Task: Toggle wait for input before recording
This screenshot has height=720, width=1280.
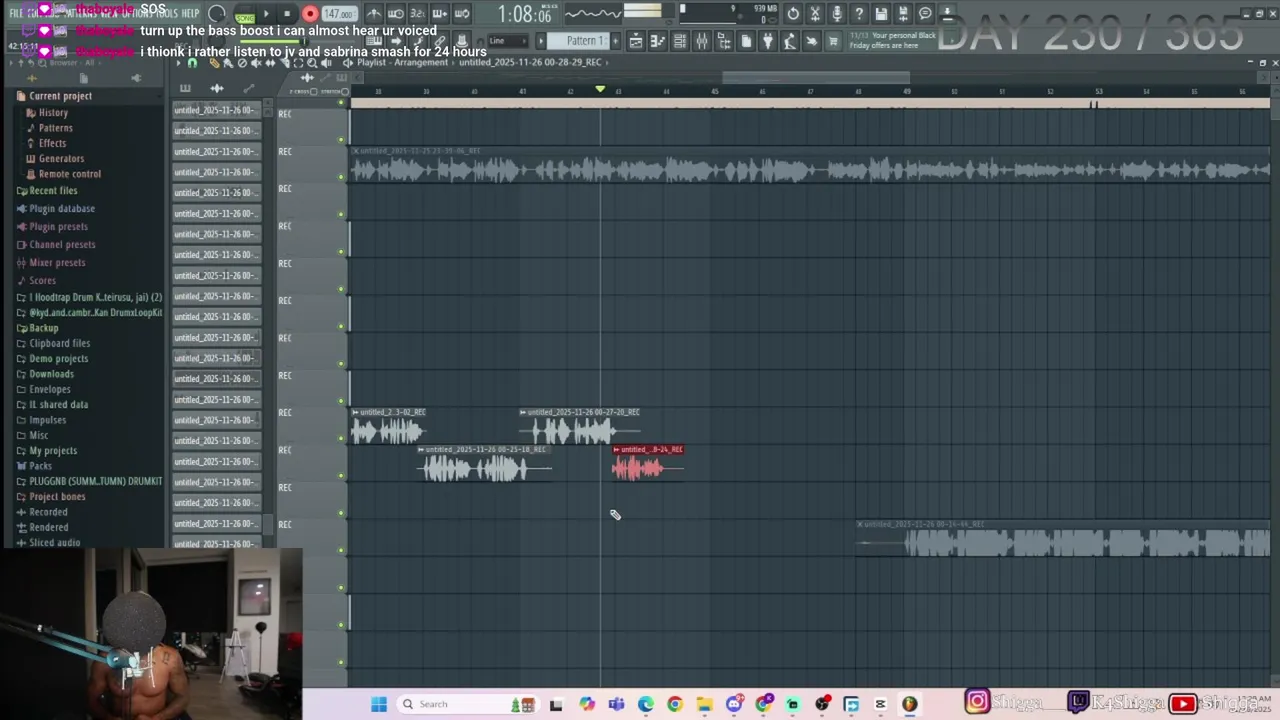Action: (395, 14)
